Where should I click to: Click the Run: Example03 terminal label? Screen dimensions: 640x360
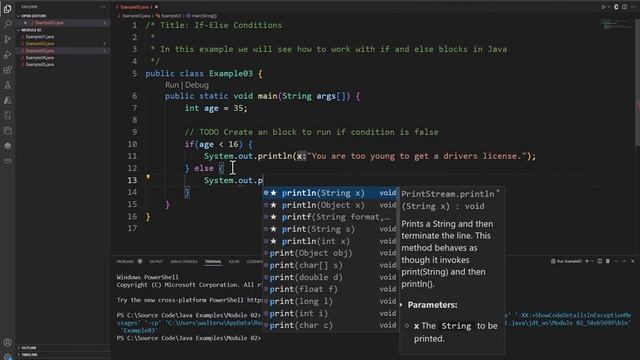click(x=566, y=261)
